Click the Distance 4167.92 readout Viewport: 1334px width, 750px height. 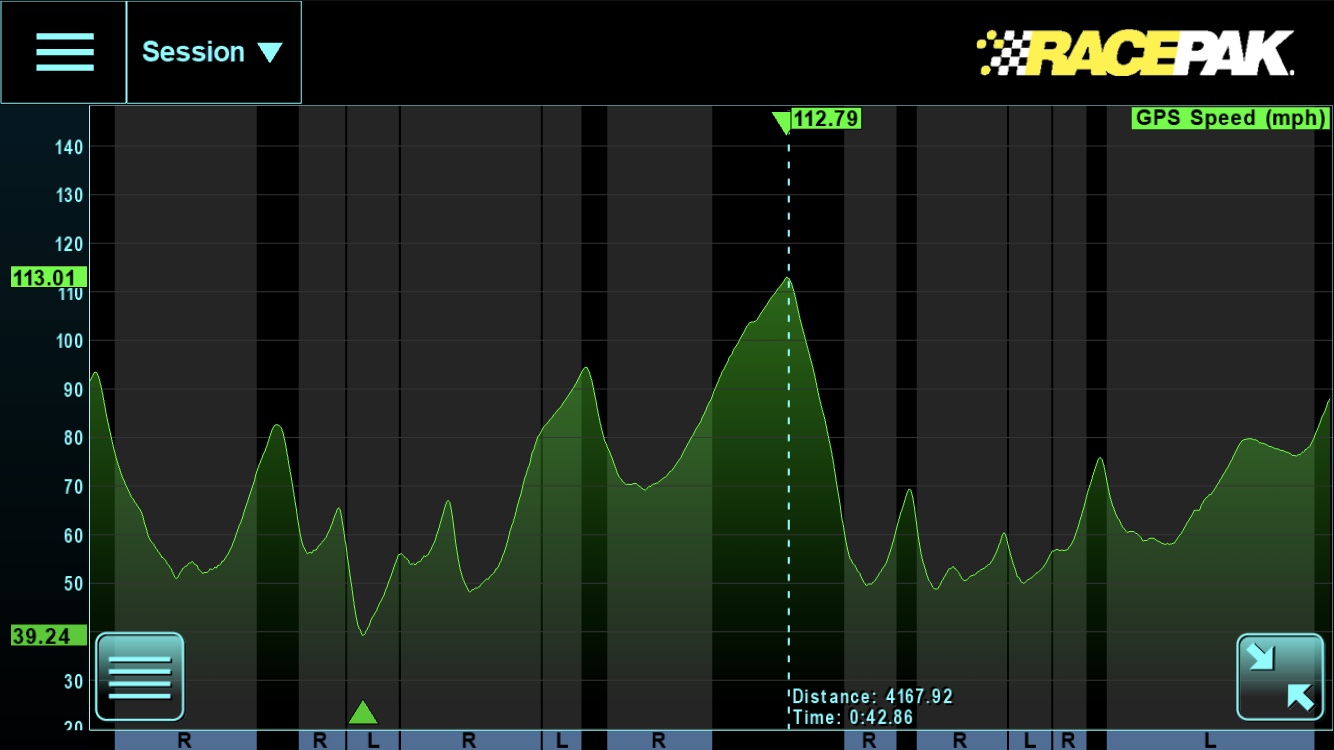(x=872, y=697)
